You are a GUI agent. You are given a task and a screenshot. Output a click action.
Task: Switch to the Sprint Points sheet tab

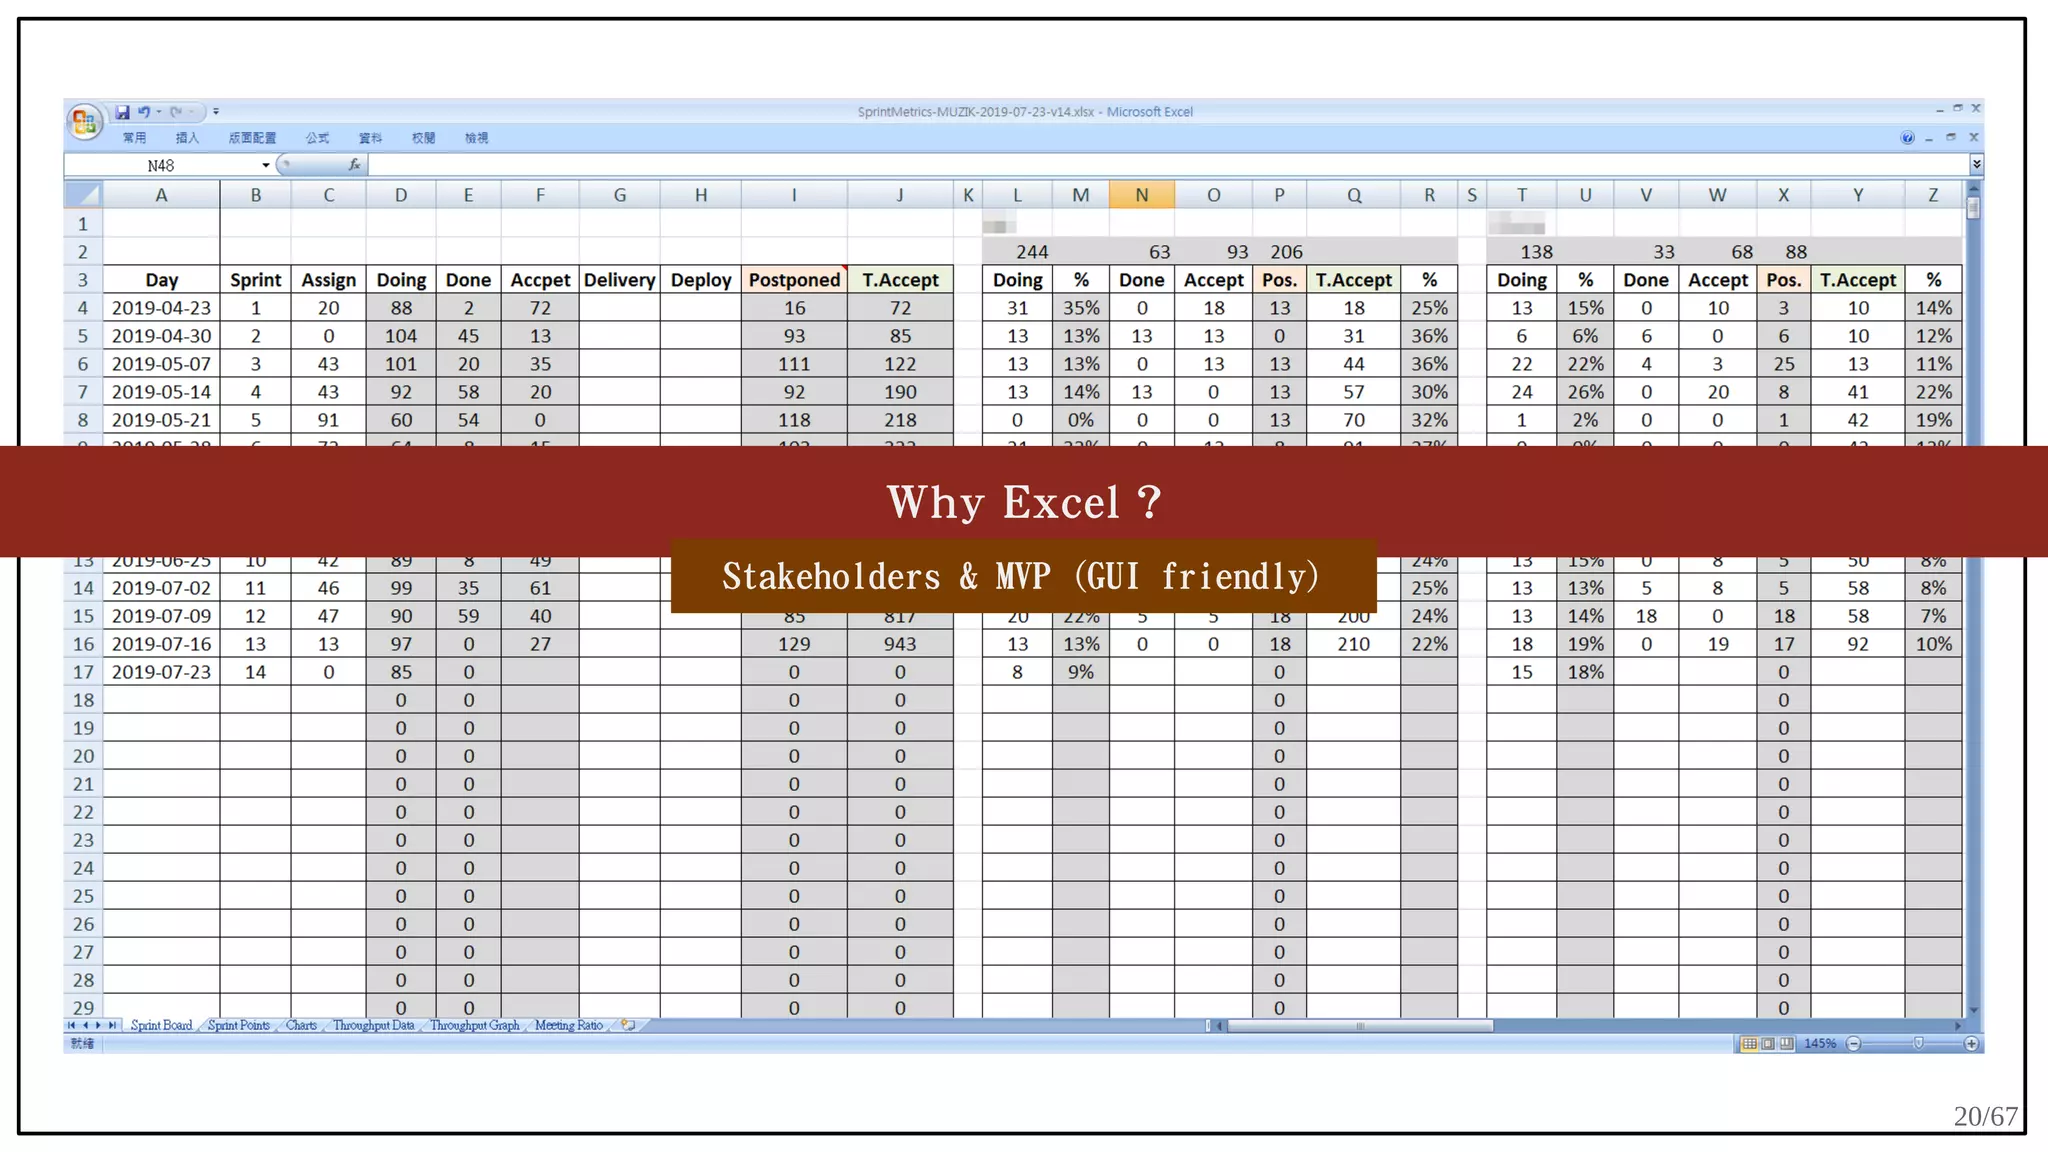tap(239, 1025)
